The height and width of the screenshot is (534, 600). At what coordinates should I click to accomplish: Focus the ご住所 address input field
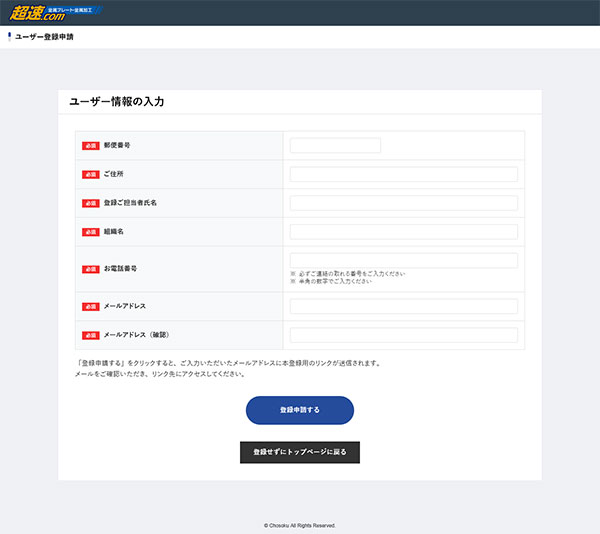(403, 174)
